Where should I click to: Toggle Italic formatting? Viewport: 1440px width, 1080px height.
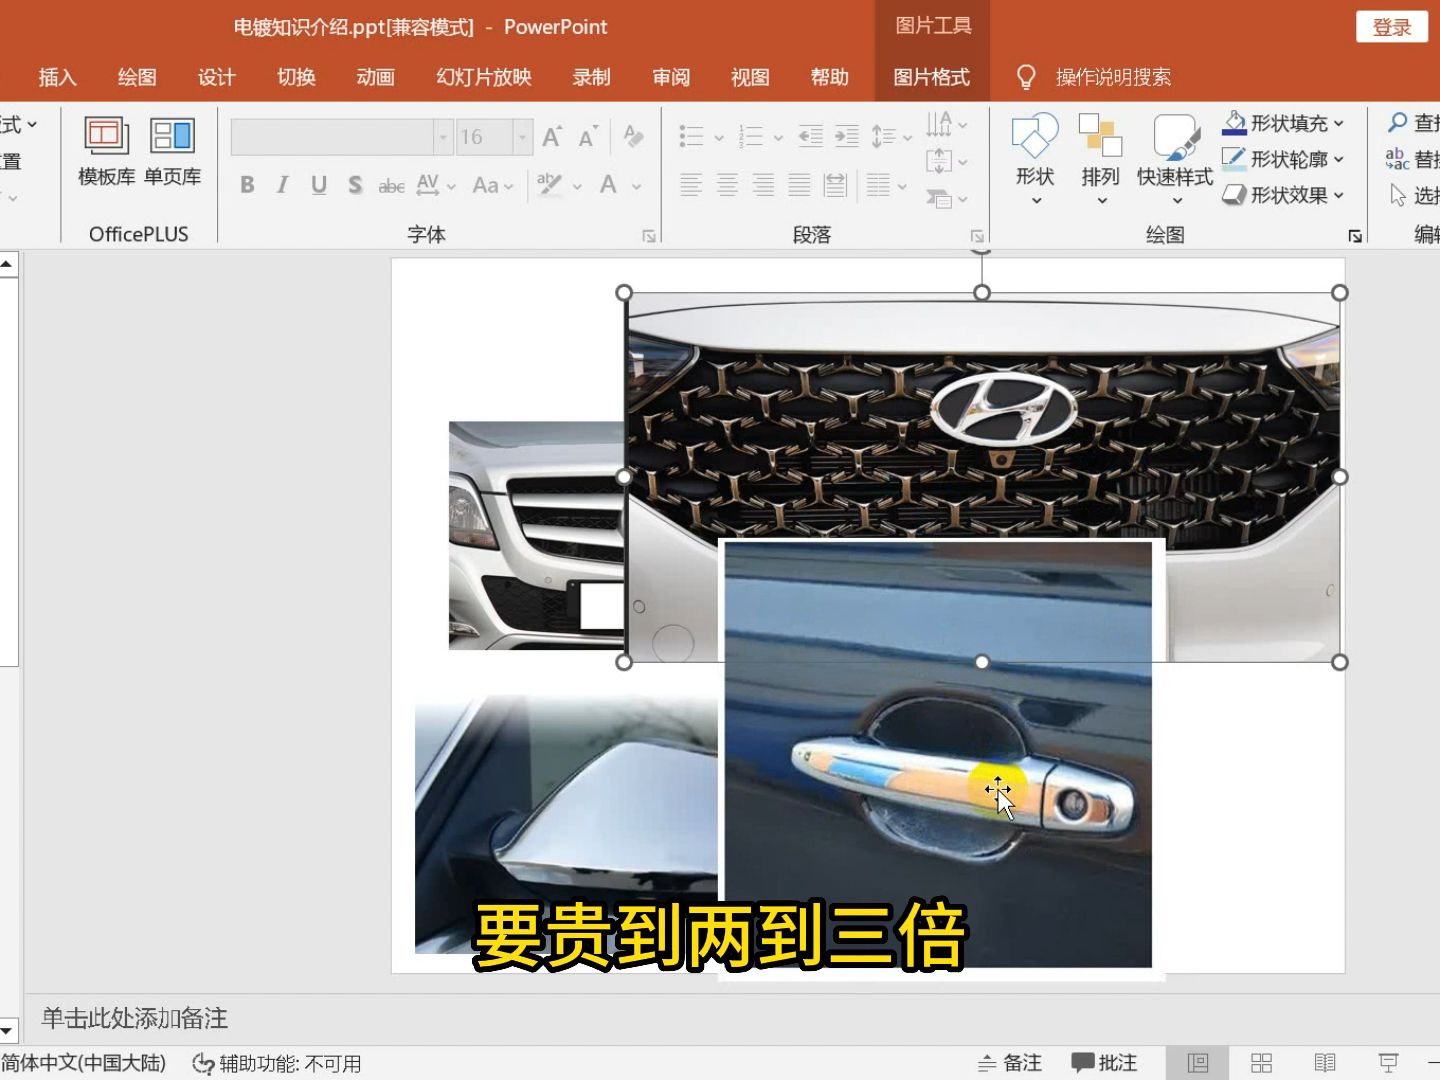pos(283,185)
